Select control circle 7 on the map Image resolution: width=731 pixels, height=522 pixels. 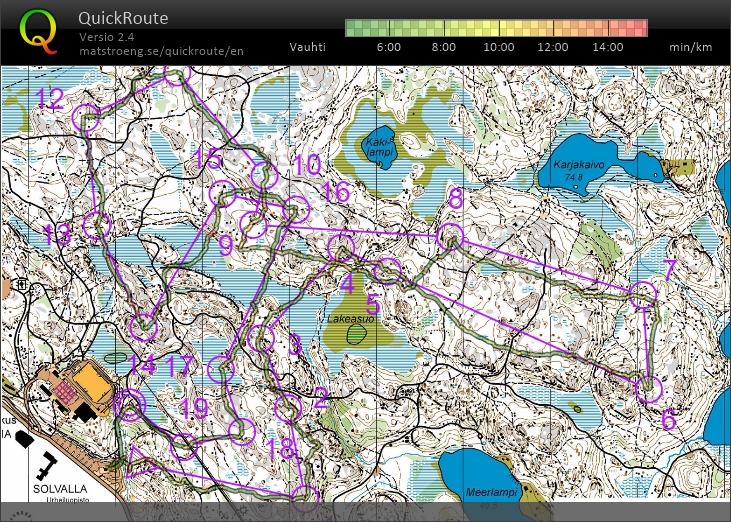pyautogui.click(x=644, y=294)
